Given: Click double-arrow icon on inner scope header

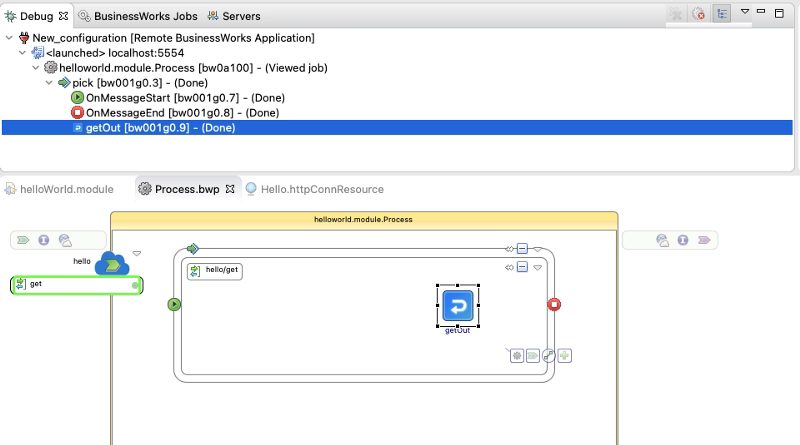Looking at the screenshot, I should [x=509, y=267].
